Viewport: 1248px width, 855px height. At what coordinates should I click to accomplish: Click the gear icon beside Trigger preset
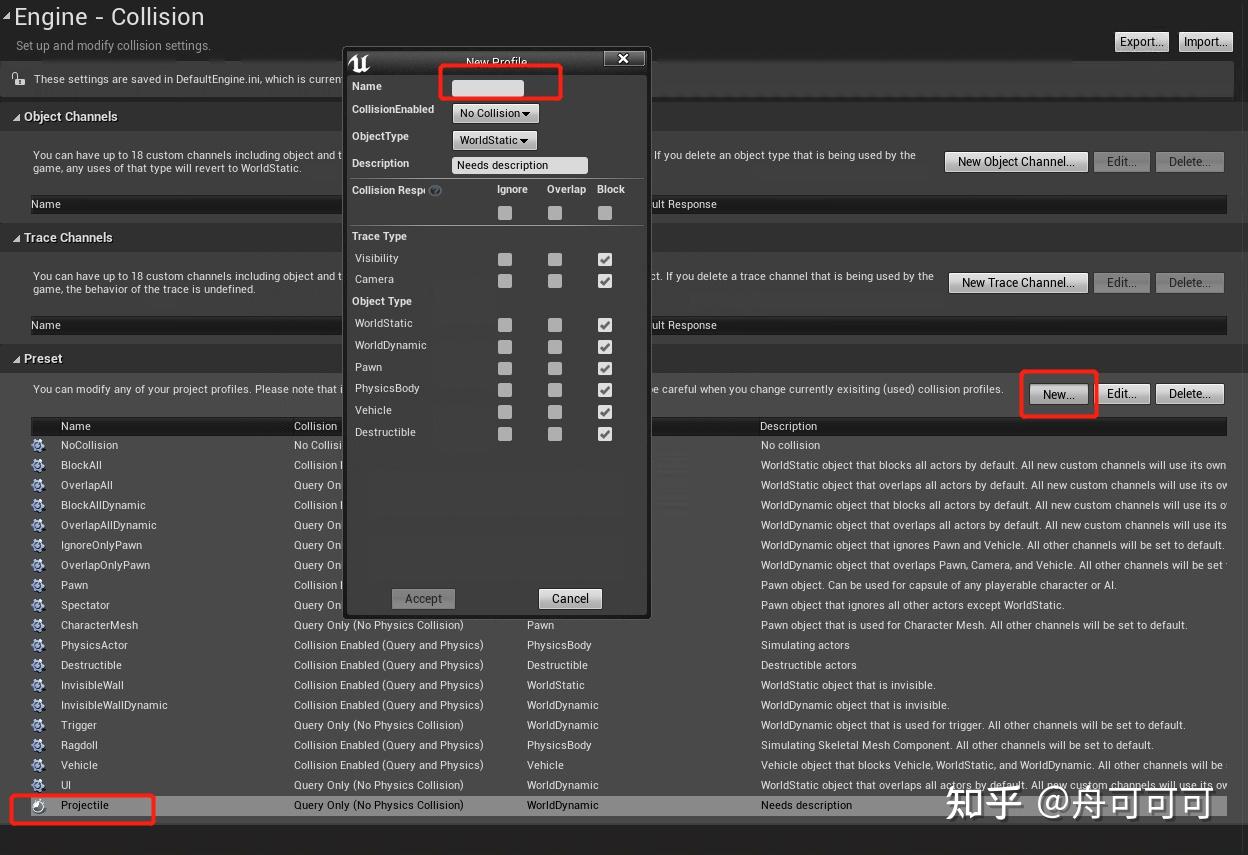[x=38, y=725]
